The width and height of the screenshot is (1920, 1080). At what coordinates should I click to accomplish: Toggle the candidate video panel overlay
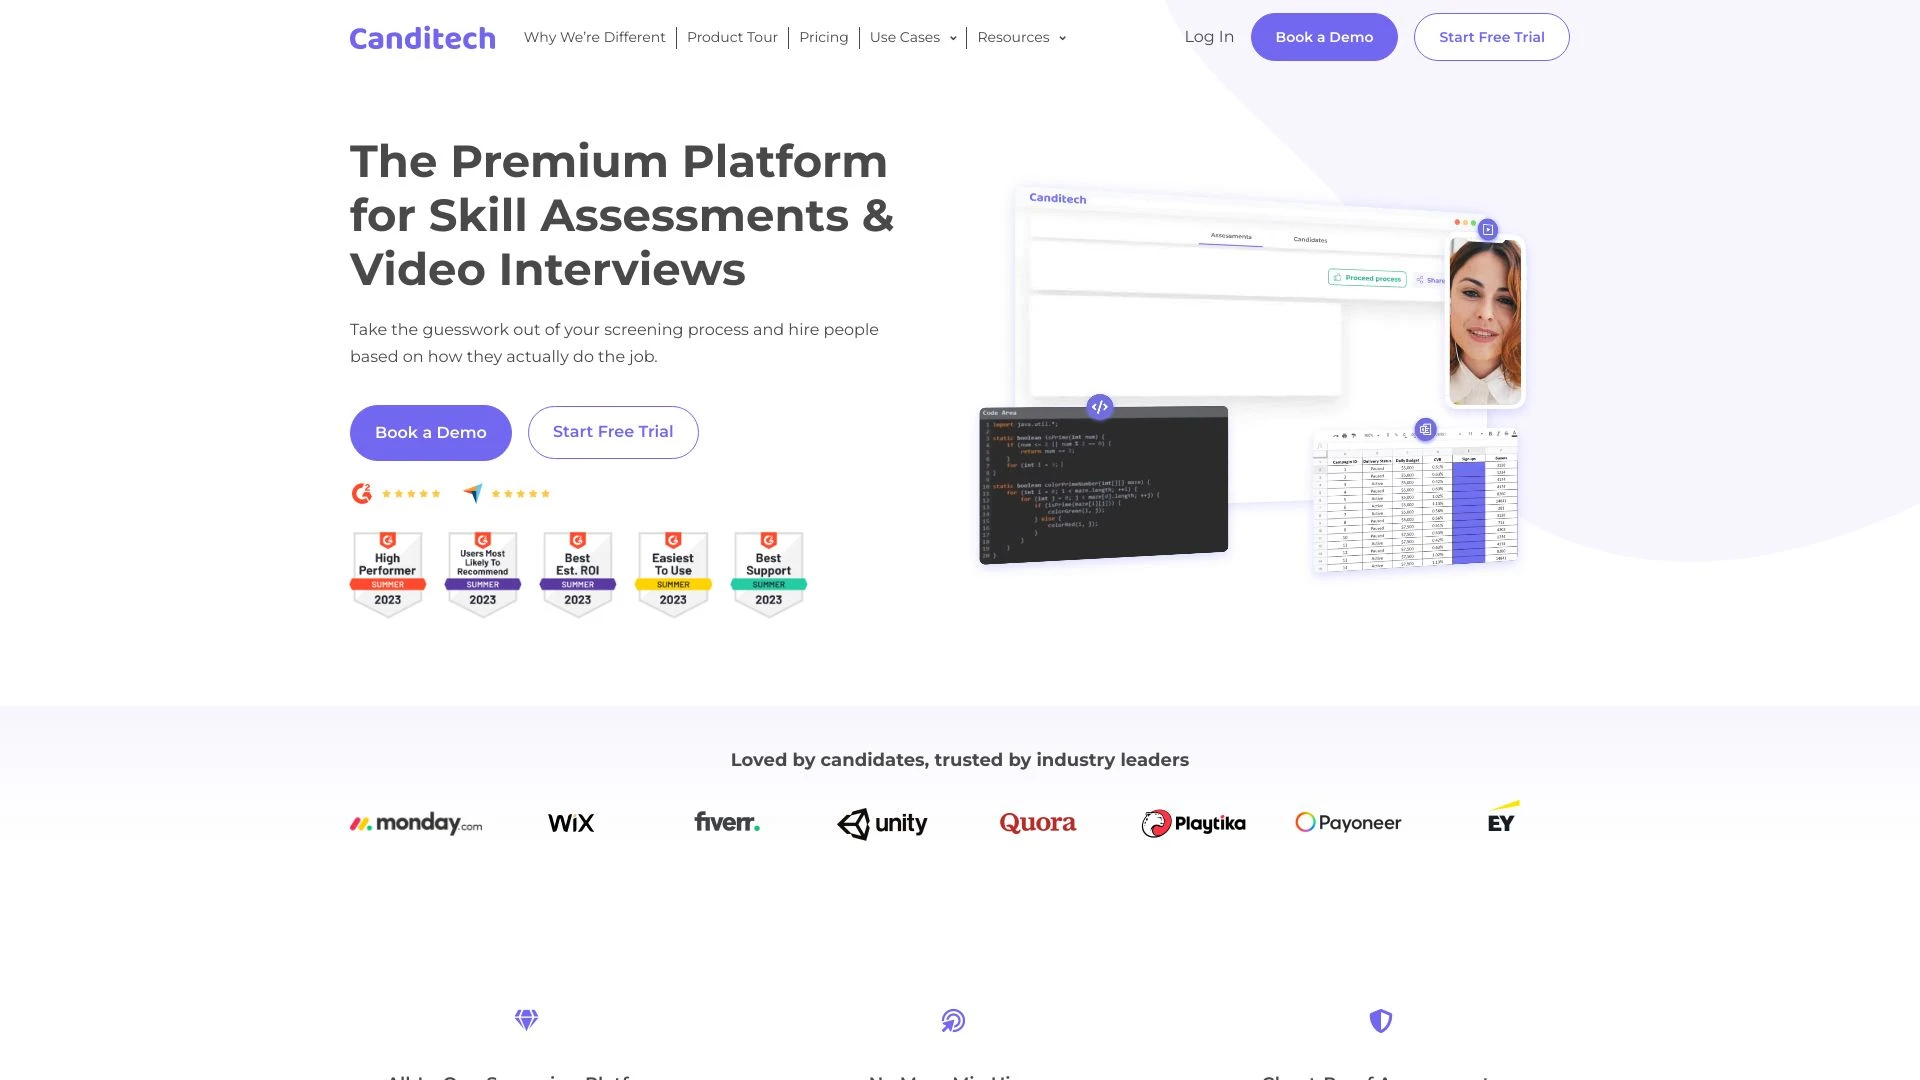click(x=1487, y=228)
